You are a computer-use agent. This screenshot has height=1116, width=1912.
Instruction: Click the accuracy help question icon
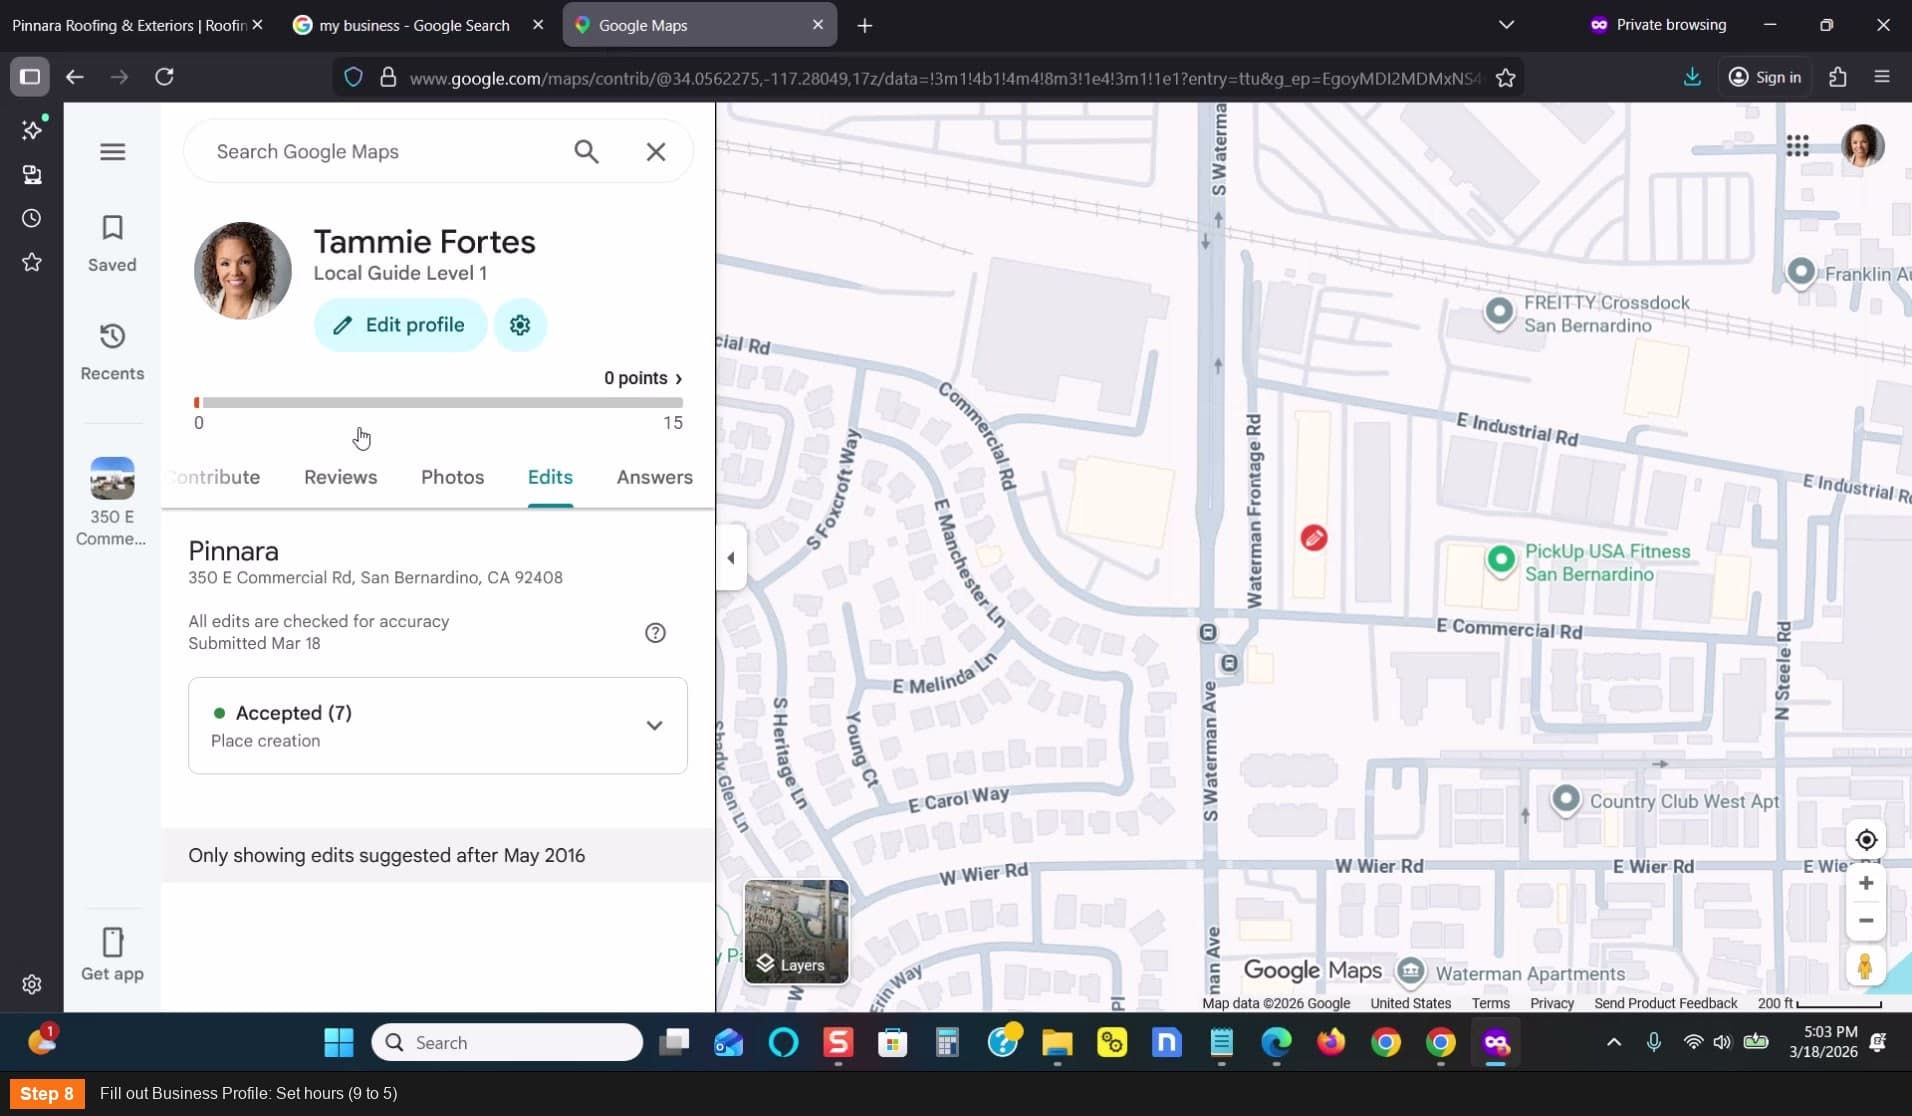tap(655, 633)
